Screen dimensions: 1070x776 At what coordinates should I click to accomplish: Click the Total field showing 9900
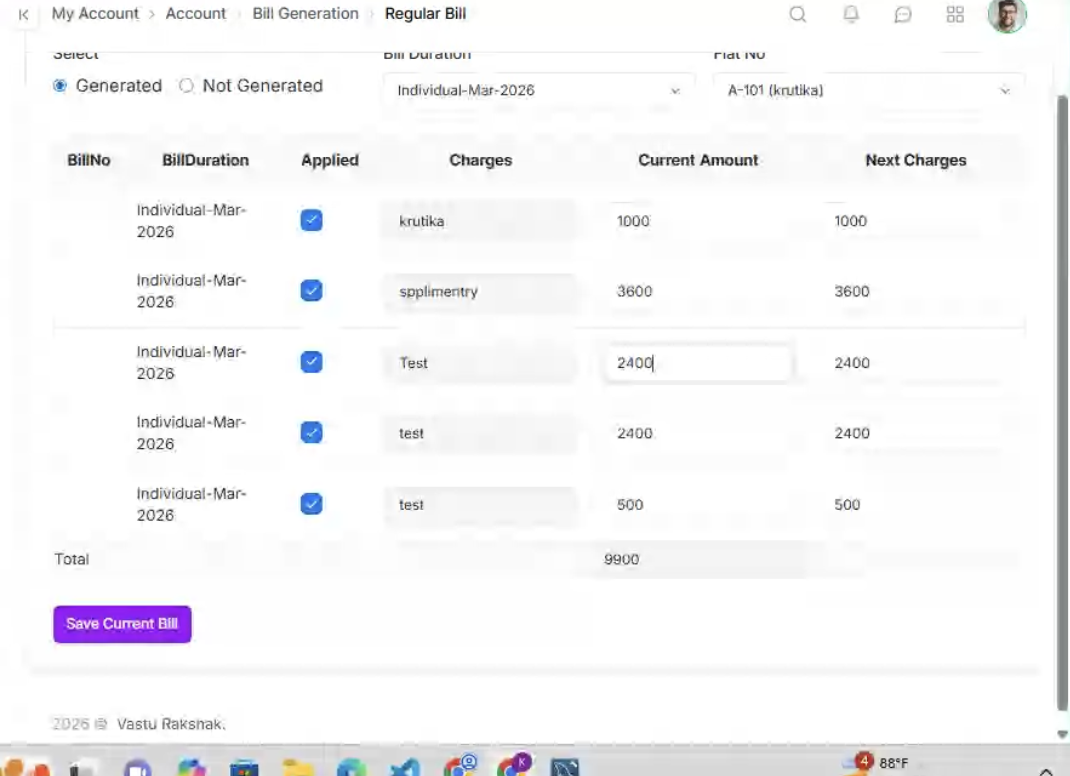pyautogui.click(x=697, y=560)
